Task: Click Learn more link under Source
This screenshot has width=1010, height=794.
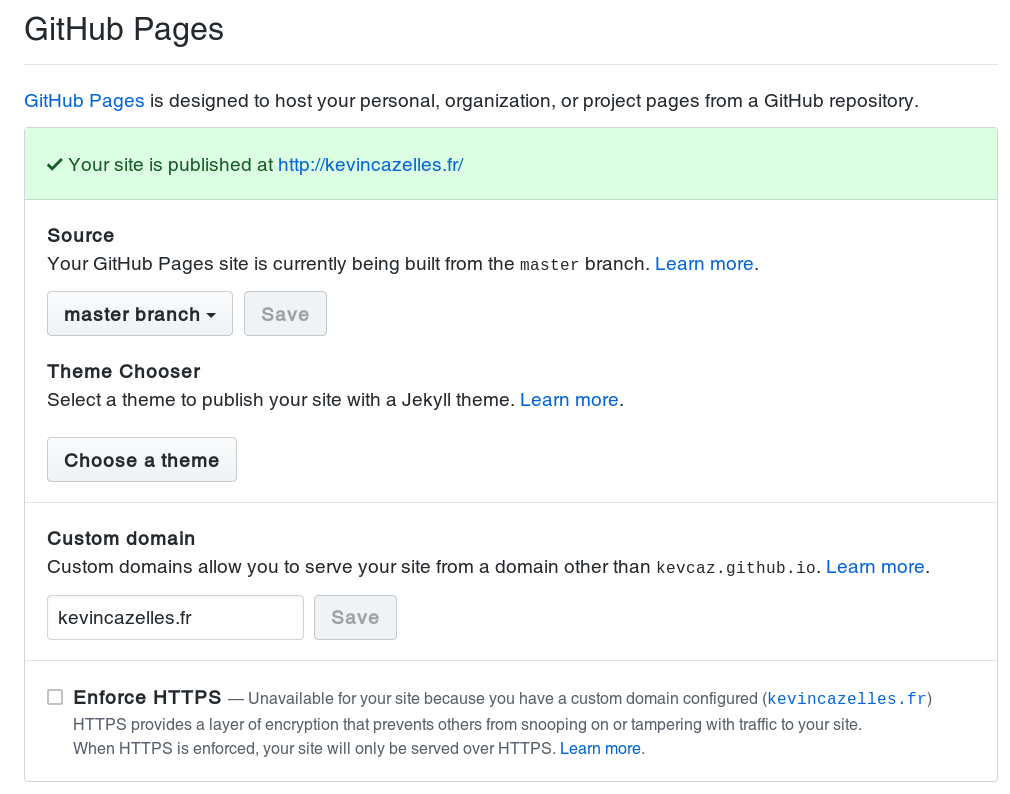Action: [703, 264]
